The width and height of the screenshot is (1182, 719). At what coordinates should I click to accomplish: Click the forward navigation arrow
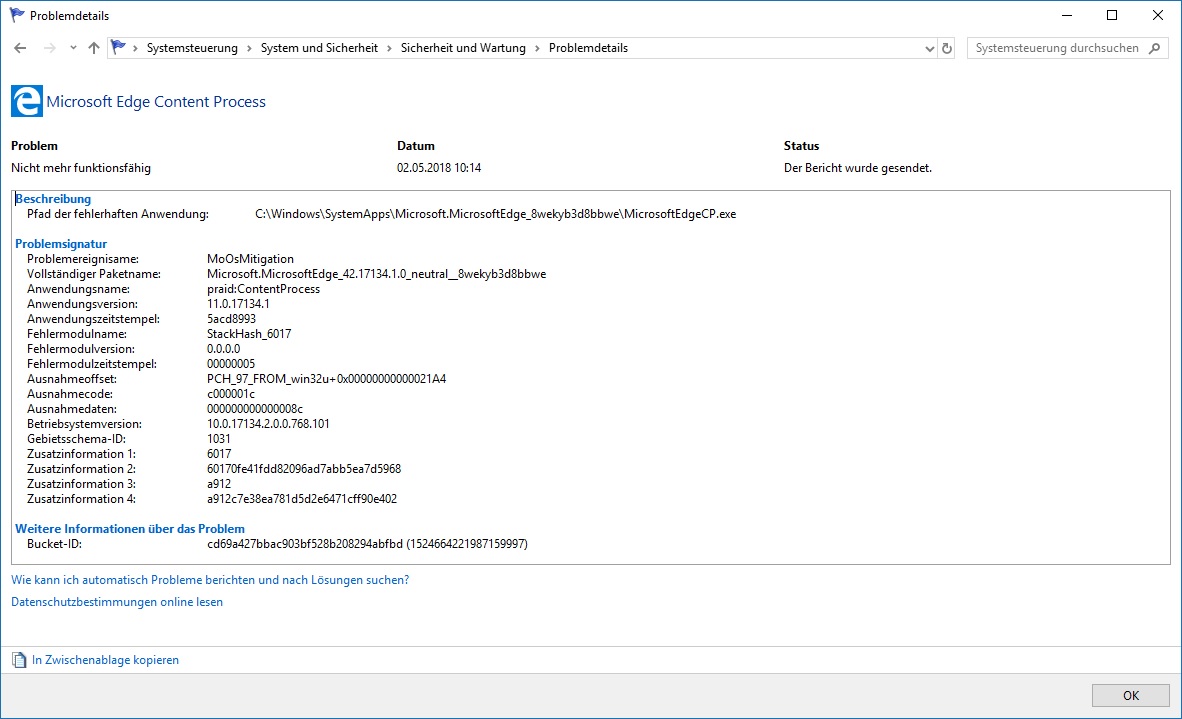pyautogui.click(x=50, y=48)
